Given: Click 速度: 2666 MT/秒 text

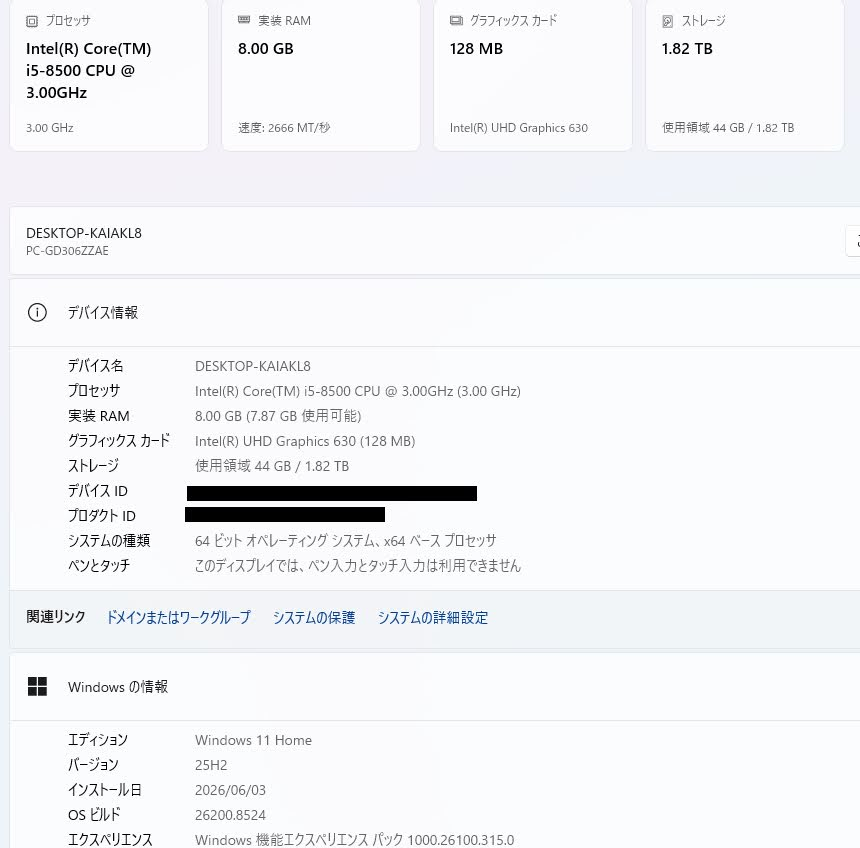Looking at the screenshot, I should tap(284, 128).
